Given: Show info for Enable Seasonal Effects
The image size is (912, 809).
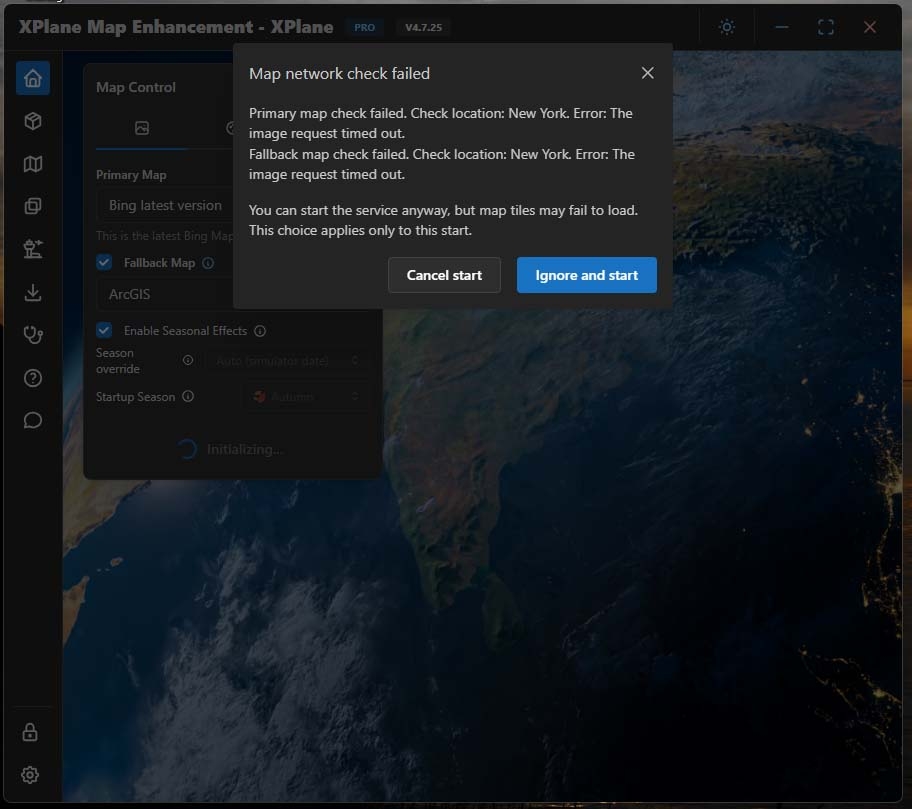Looking at the screenshot, I should pos(260,331).
